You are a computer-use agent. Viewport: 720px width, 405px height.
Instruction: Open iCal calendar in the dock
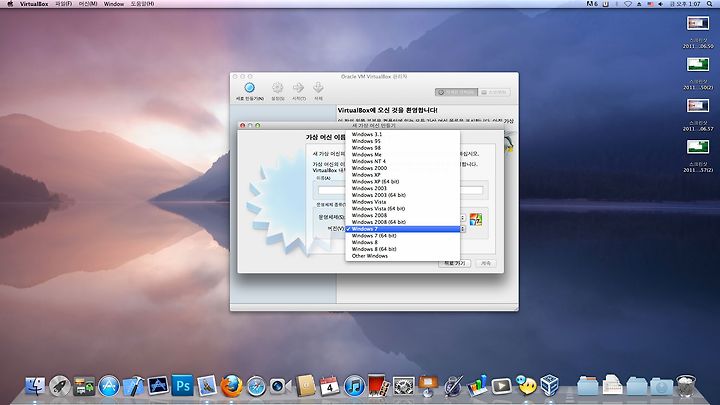tap(329, 386)
